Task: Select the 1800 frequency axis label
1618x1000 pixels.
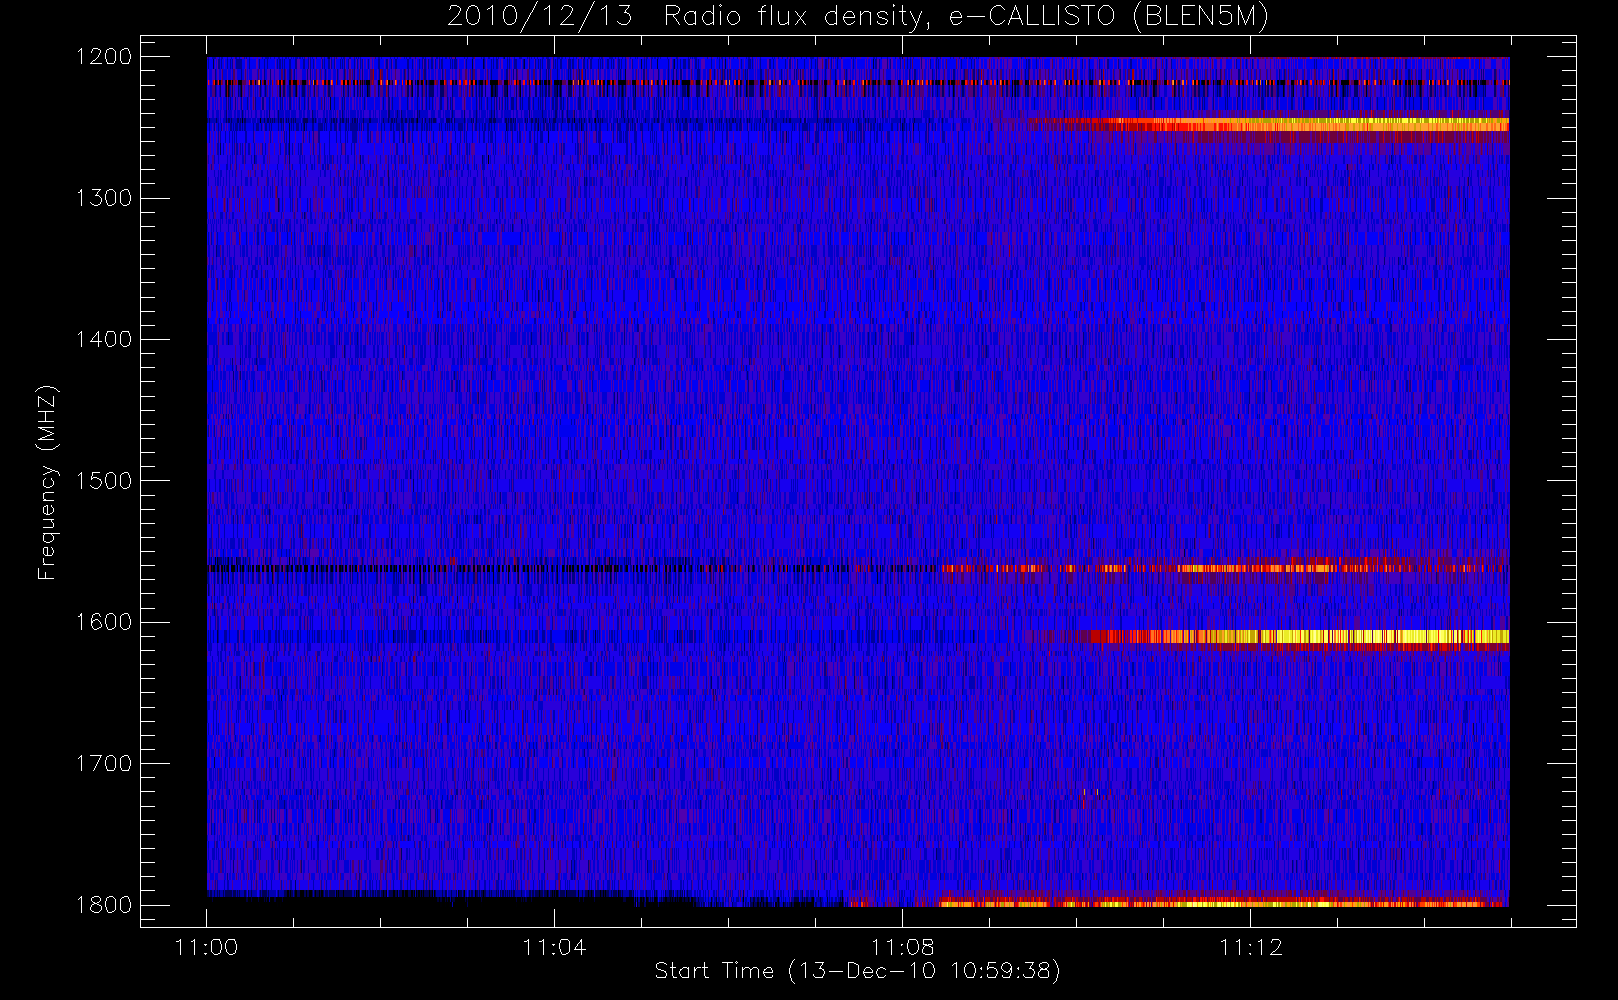Action: pos(104,905)
